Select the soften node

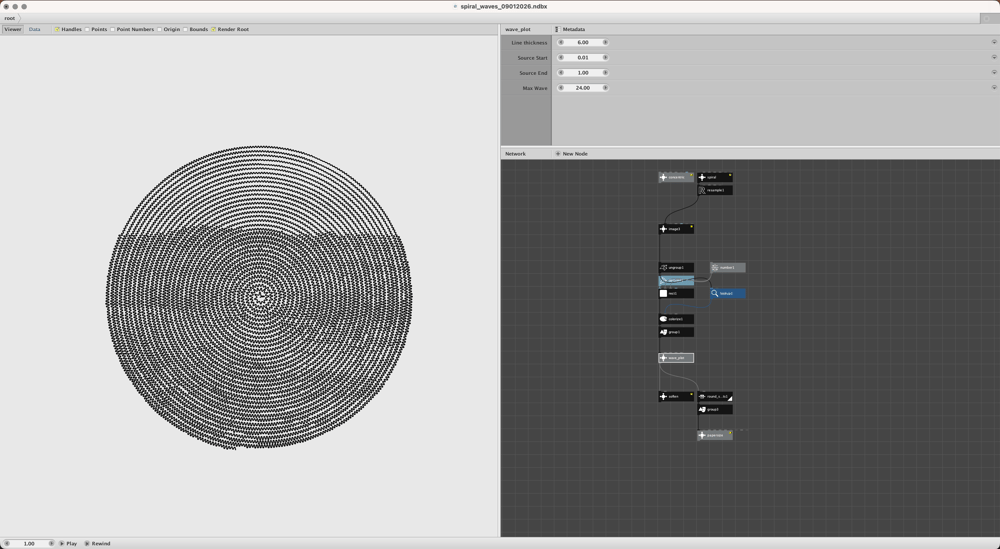[676, 397]
